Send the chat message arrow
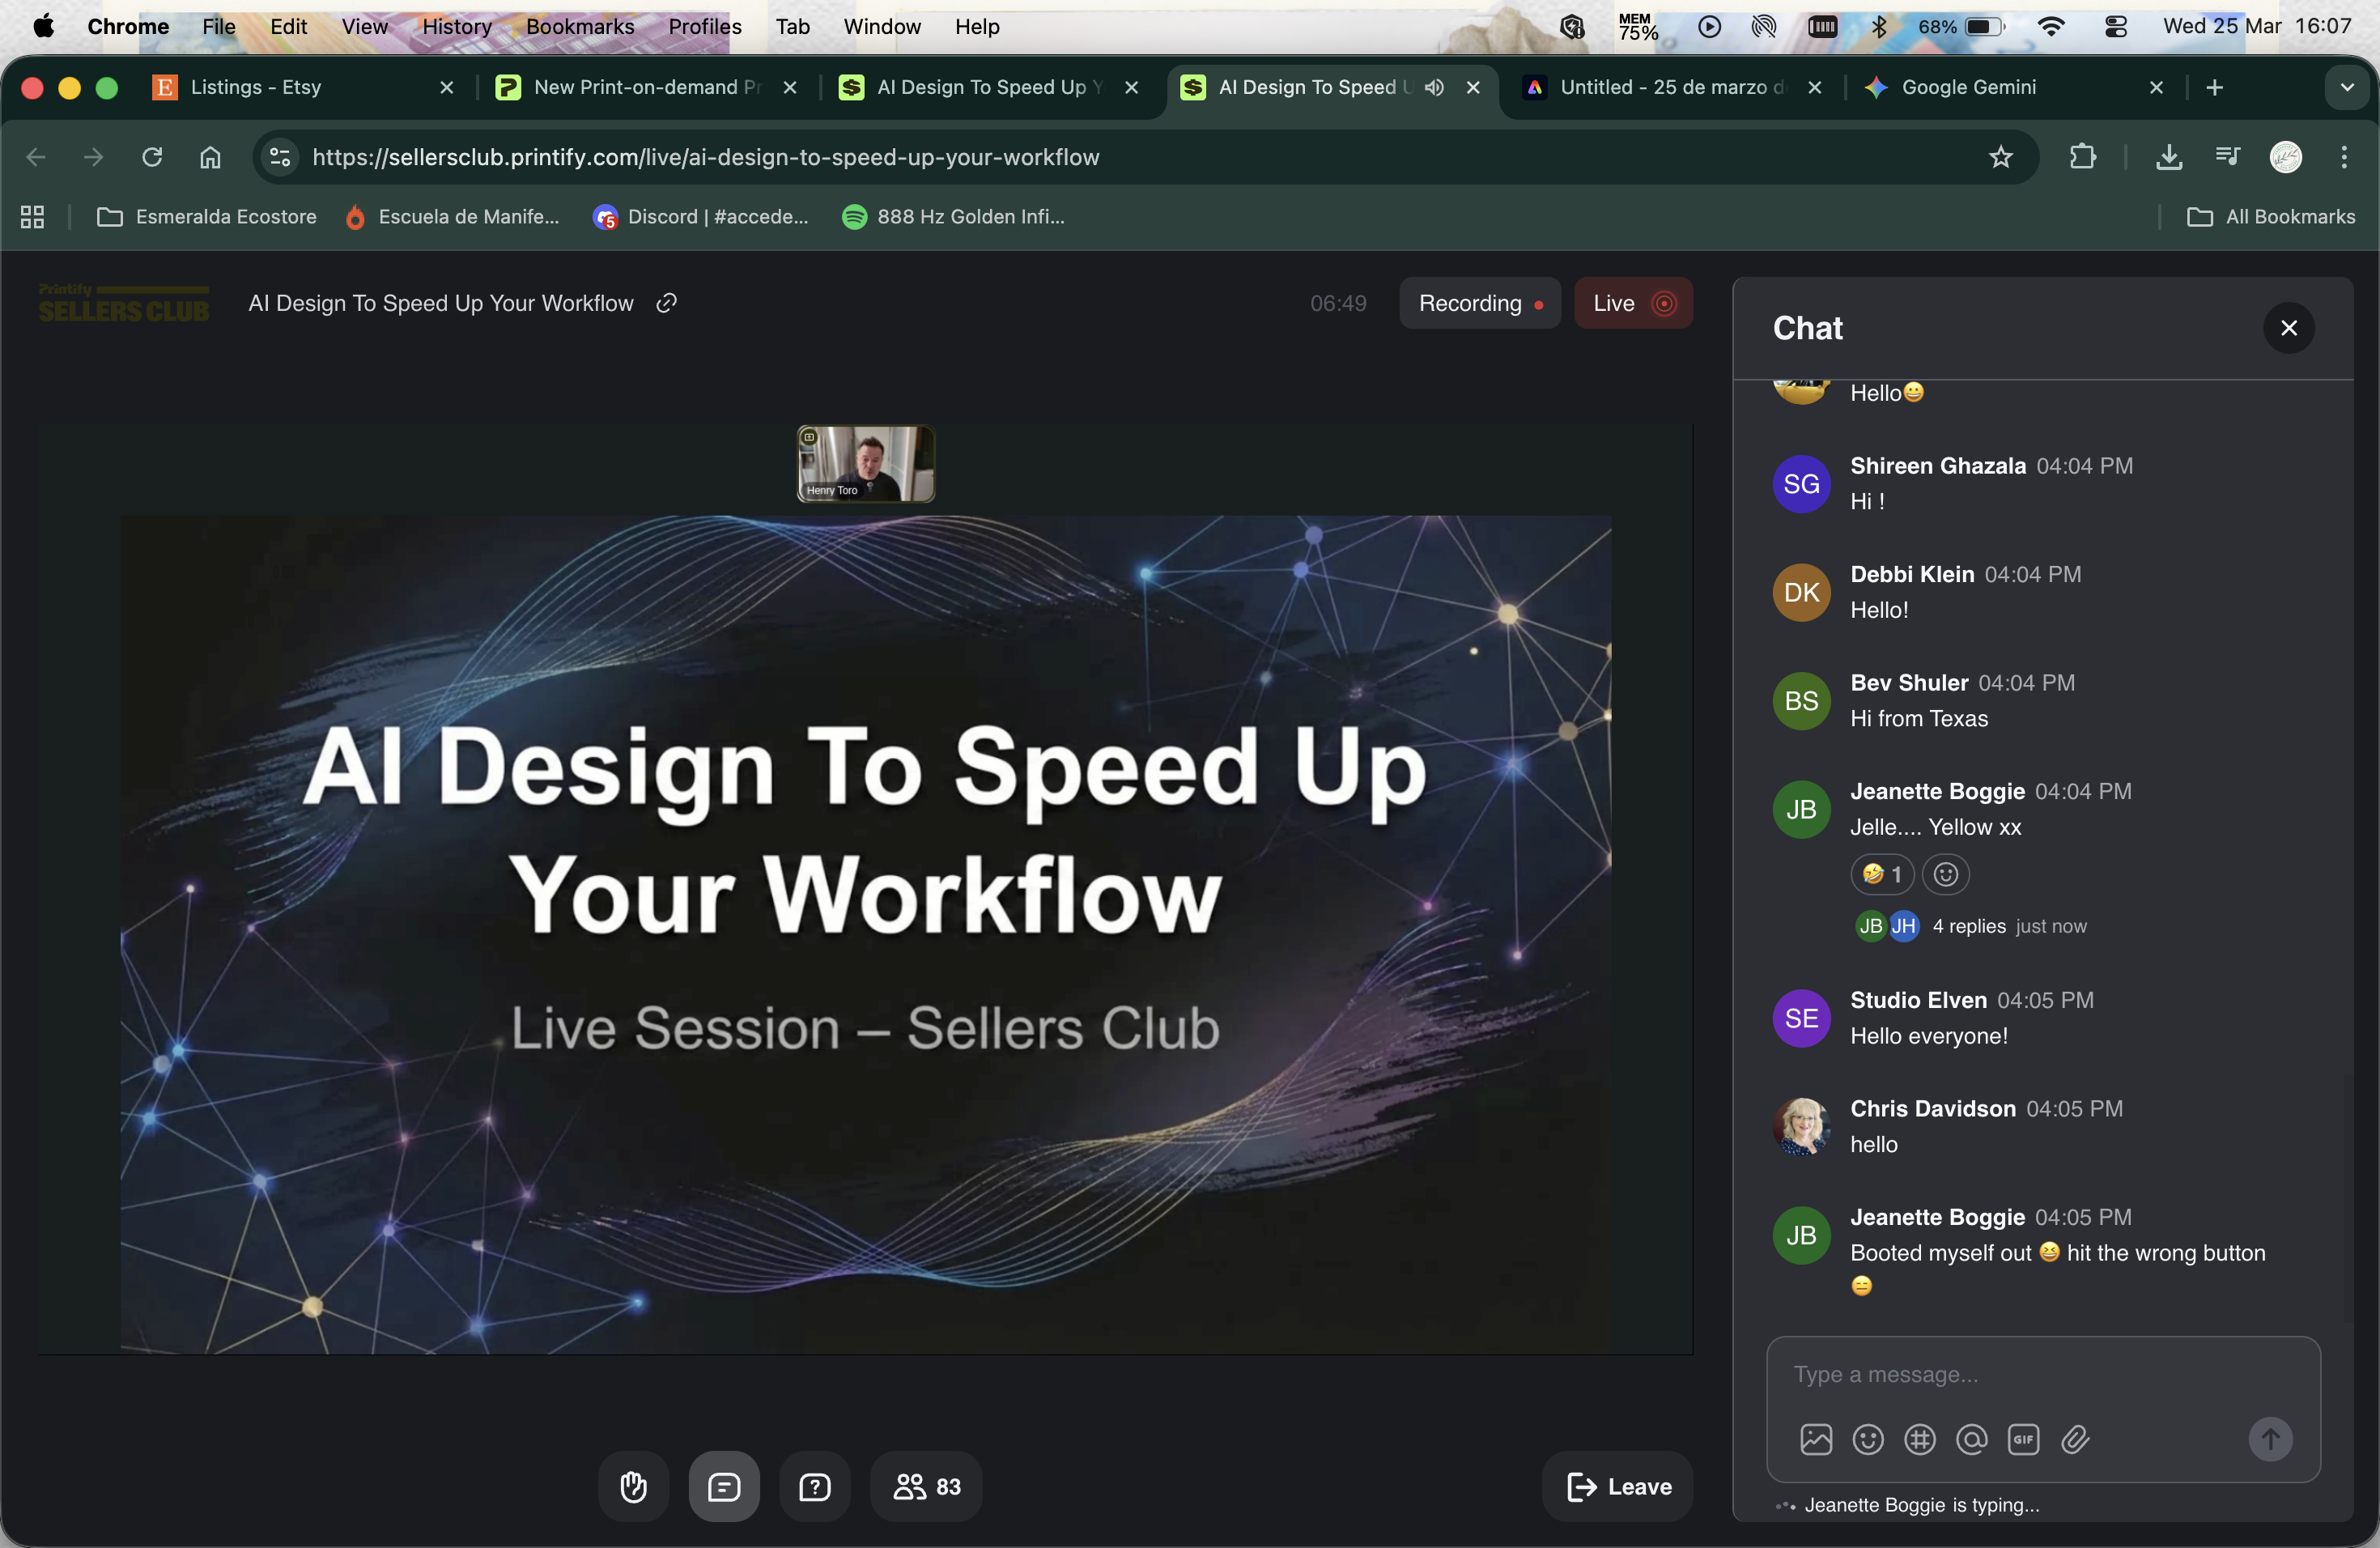 click(x=2270, y=1439)
